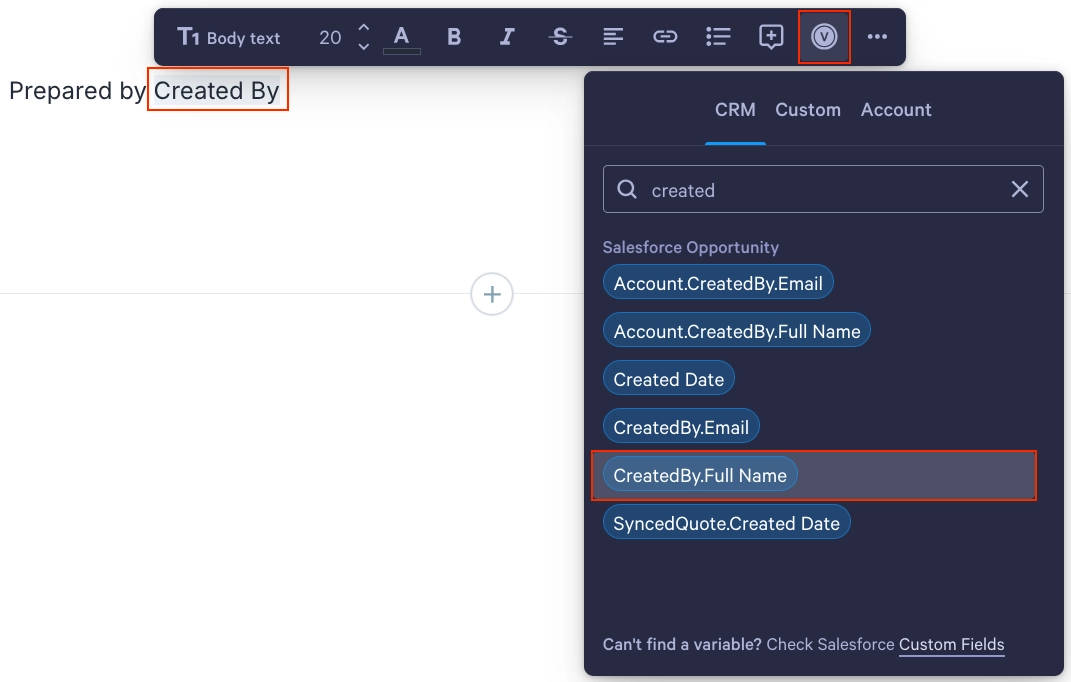Open the Body text style dropdown
The image size is (1071, 682).
point(229,38)
